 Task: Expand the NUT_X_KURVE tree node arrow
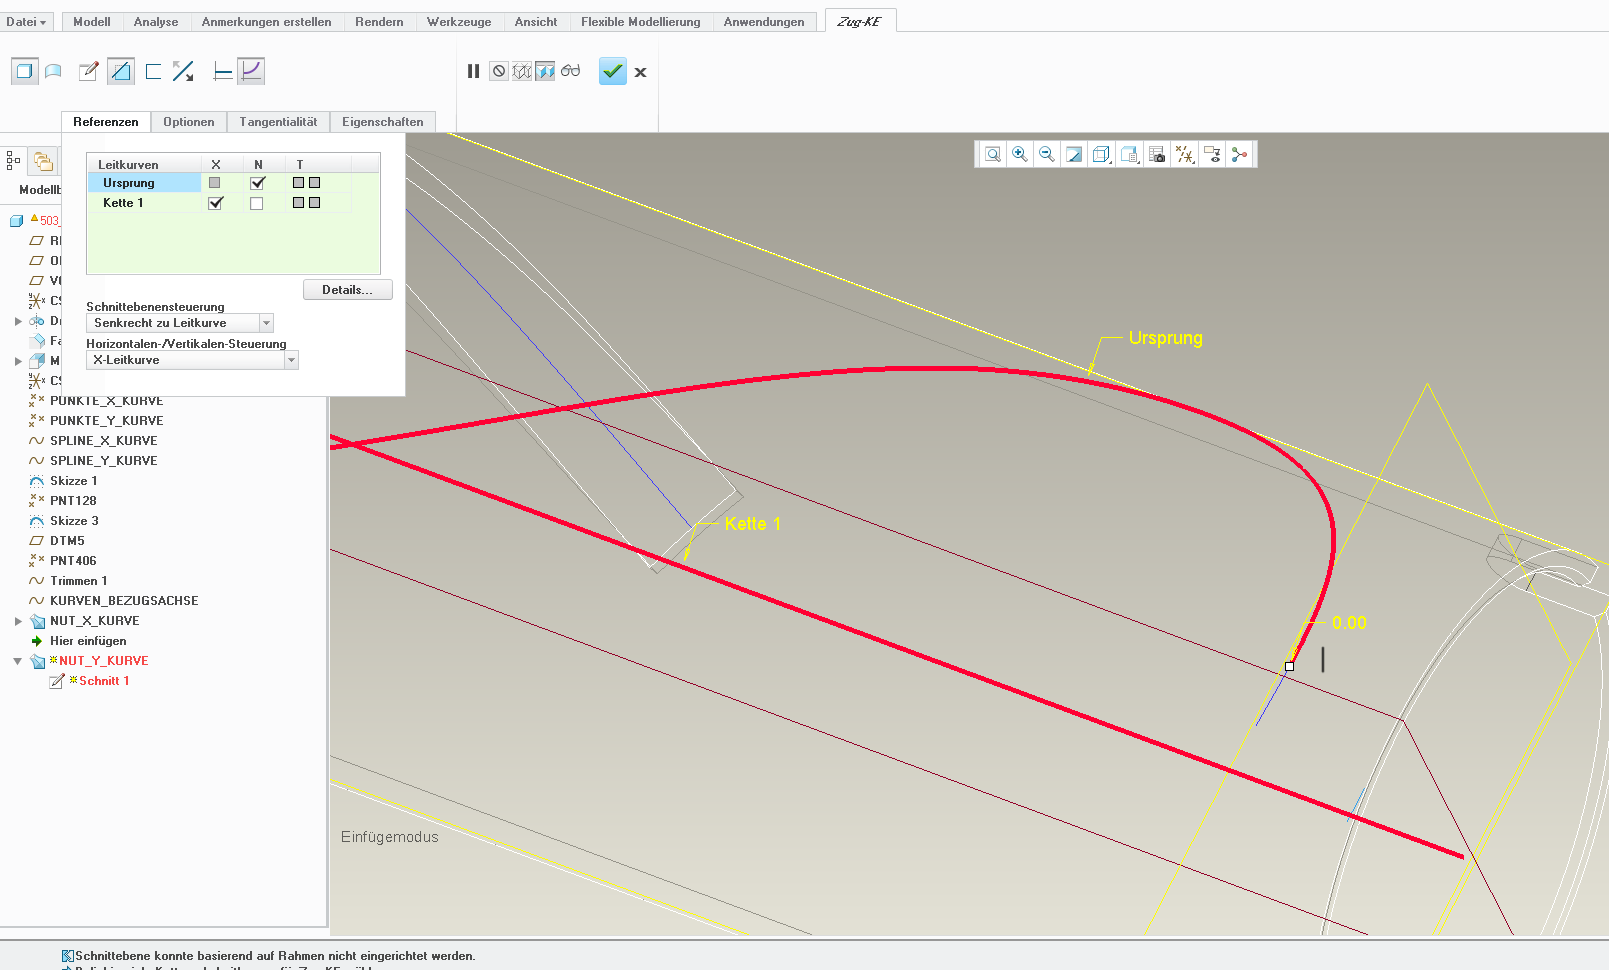(x=18, y=621)
